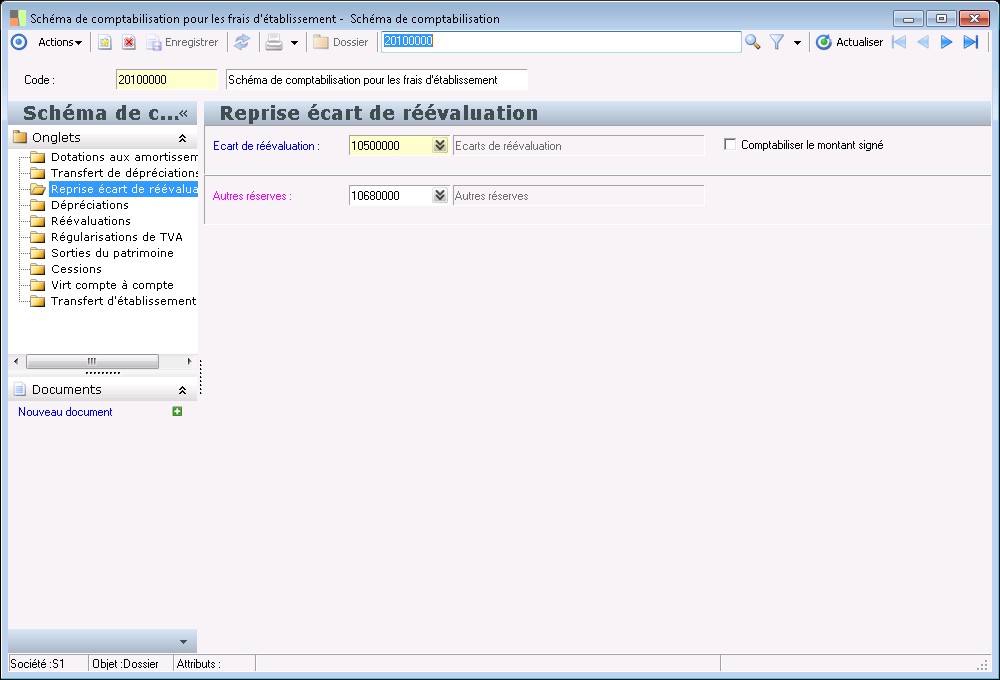Click the Code input field
The height and width of the screenshot is (680, 1000).
[166, 80]
